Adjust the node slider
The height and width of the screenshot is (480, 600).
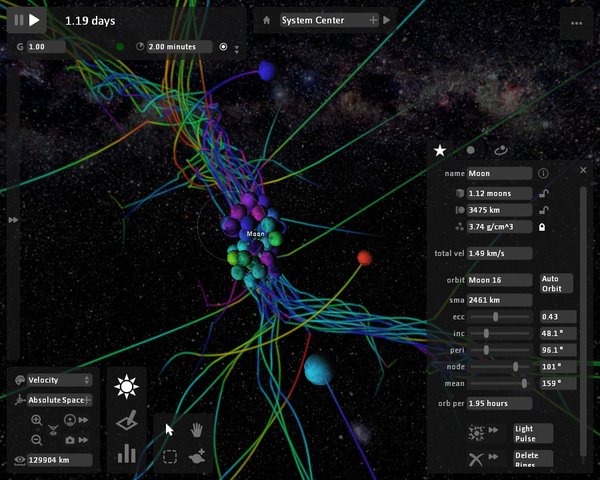coord(515,367)
